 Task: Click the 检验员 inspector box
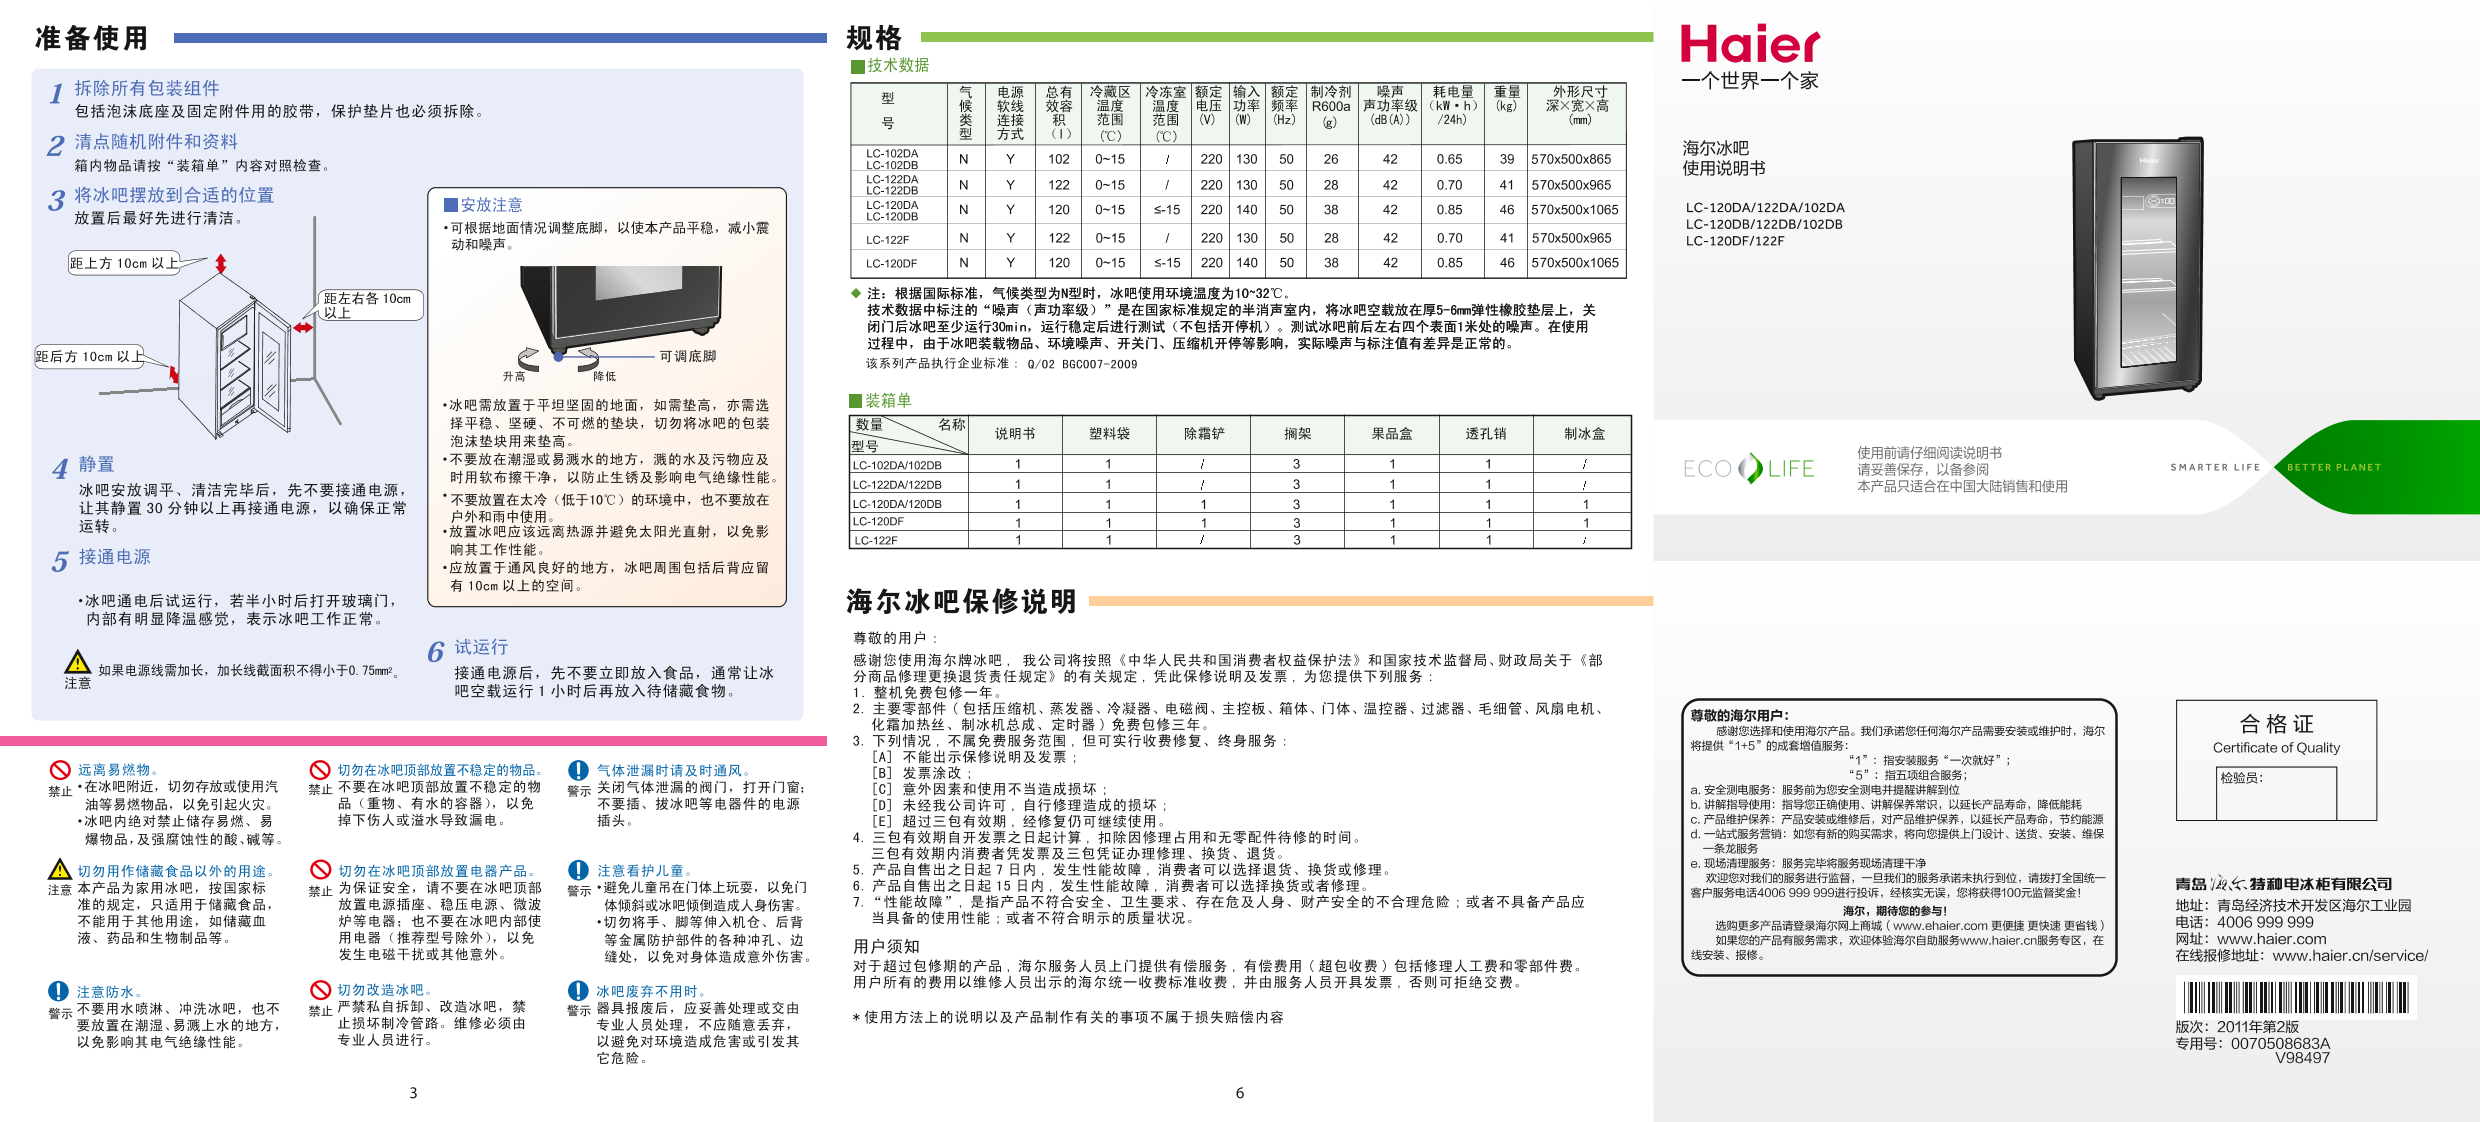pos(2278,793)
